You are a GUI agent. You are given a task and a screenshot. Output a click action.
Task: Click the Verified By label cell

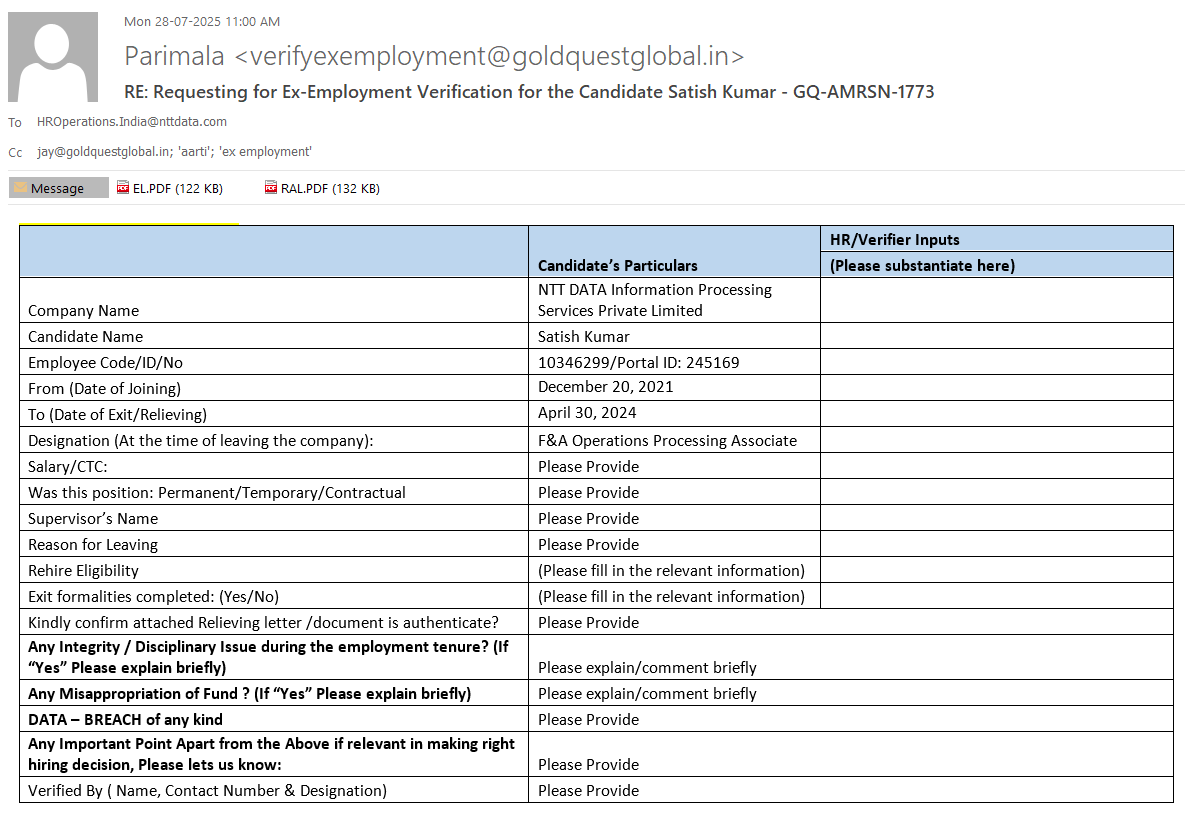(x=274, y=790)
